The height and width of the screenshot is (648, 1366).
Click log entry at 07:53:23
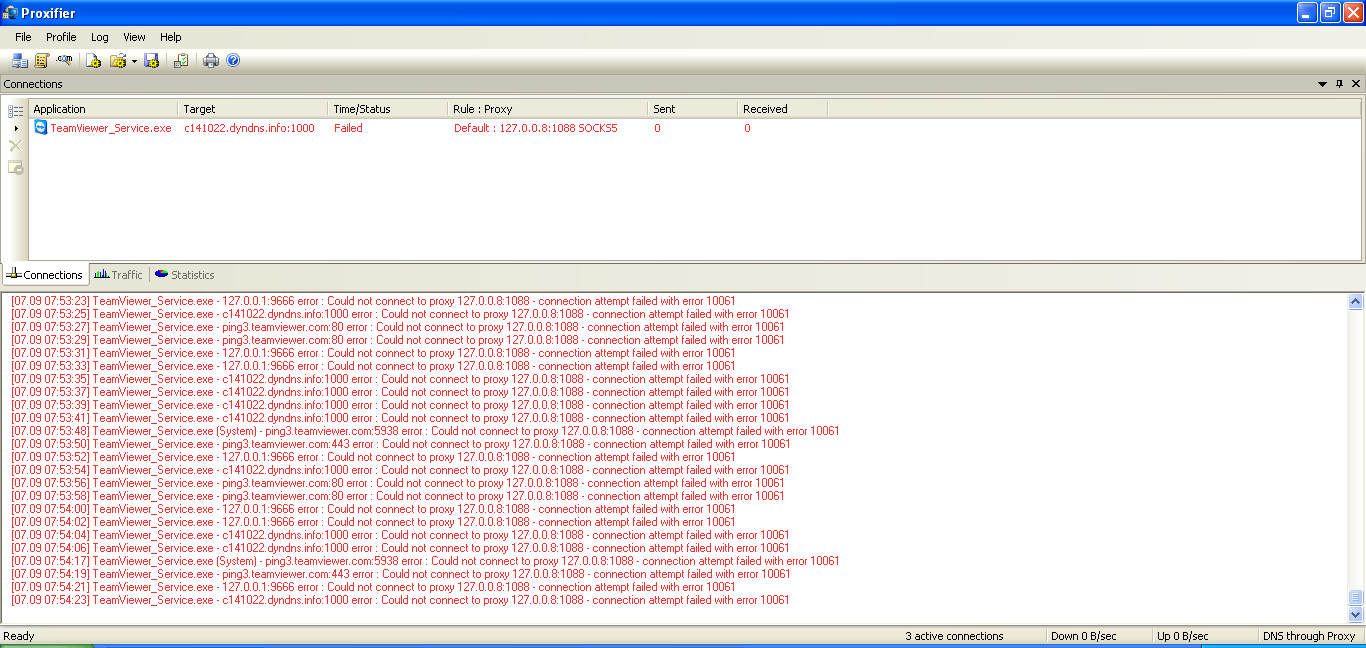coord(373,301)
